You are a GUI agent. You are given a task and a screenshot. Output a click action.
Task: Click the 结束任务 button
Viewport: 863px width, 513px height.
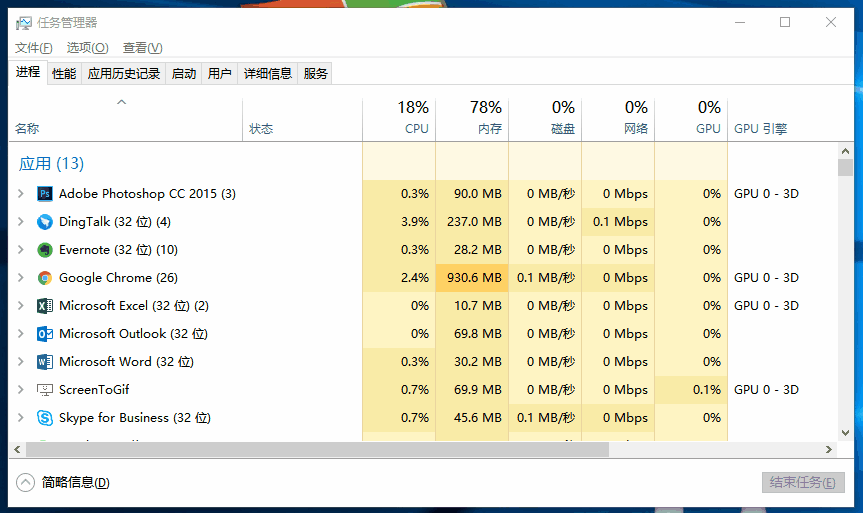tap(802, 483)
